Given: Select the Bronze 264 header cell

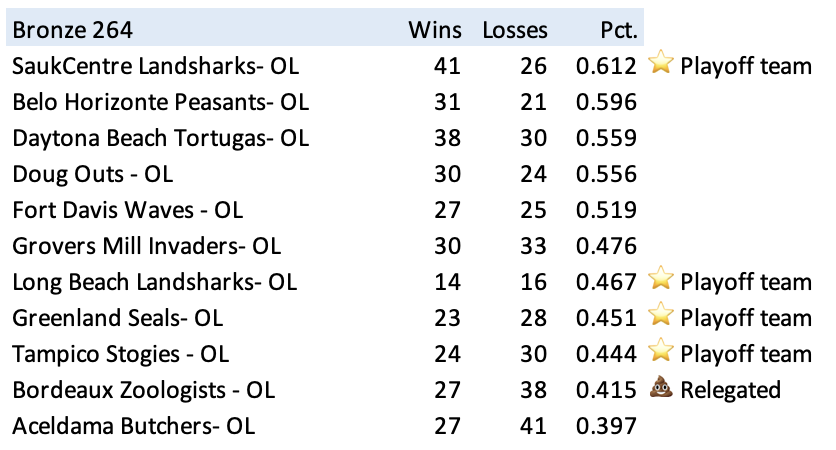Looking at the screenshot, I should (x=73, y=30).
